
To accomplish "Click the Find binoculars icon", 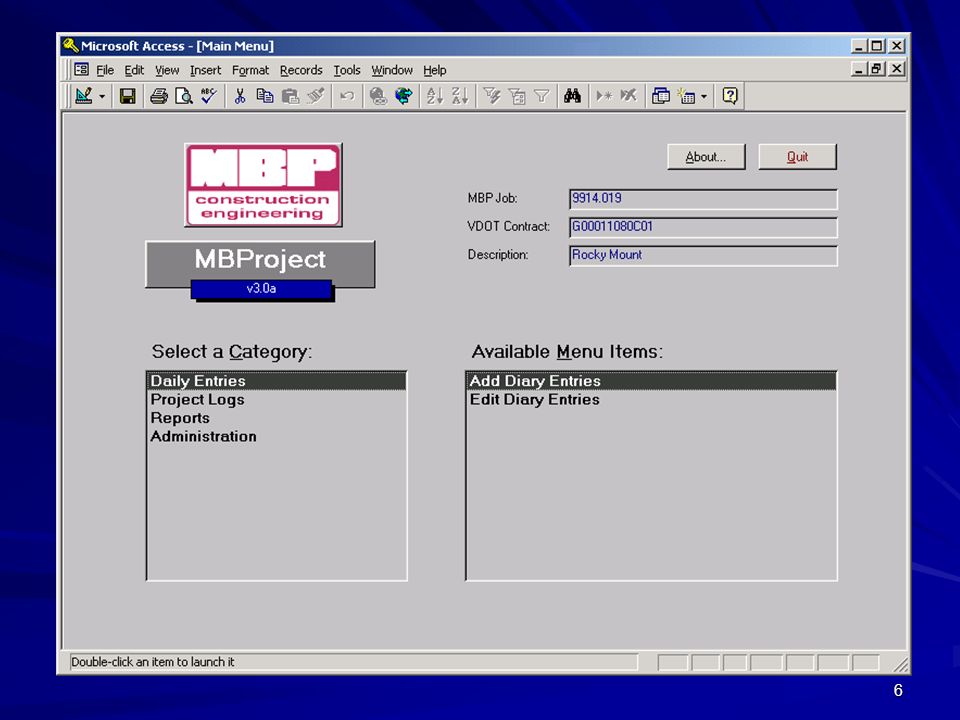I will point(572,96).
